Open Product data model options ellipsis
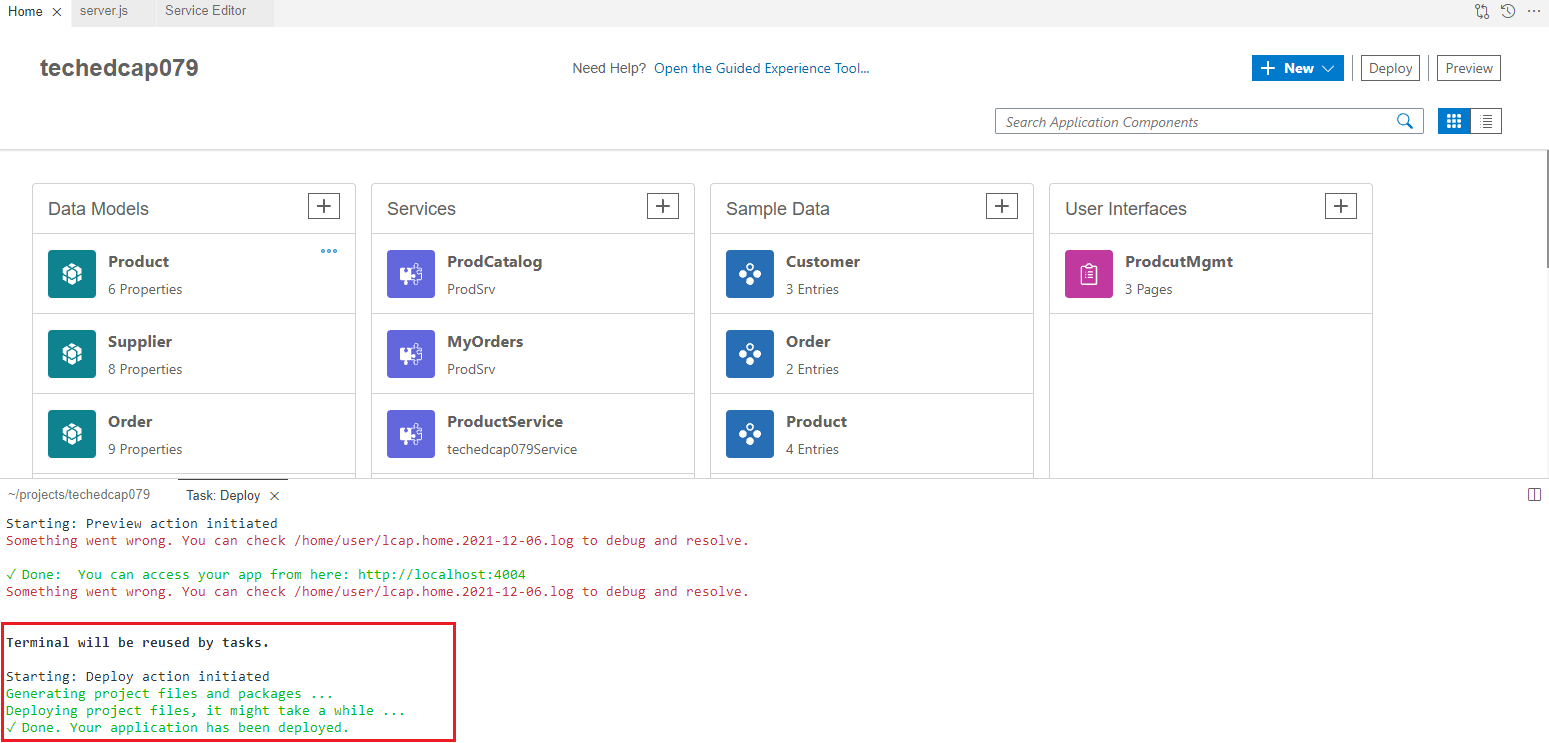1549x743 pixels. [x=329, y=251]
